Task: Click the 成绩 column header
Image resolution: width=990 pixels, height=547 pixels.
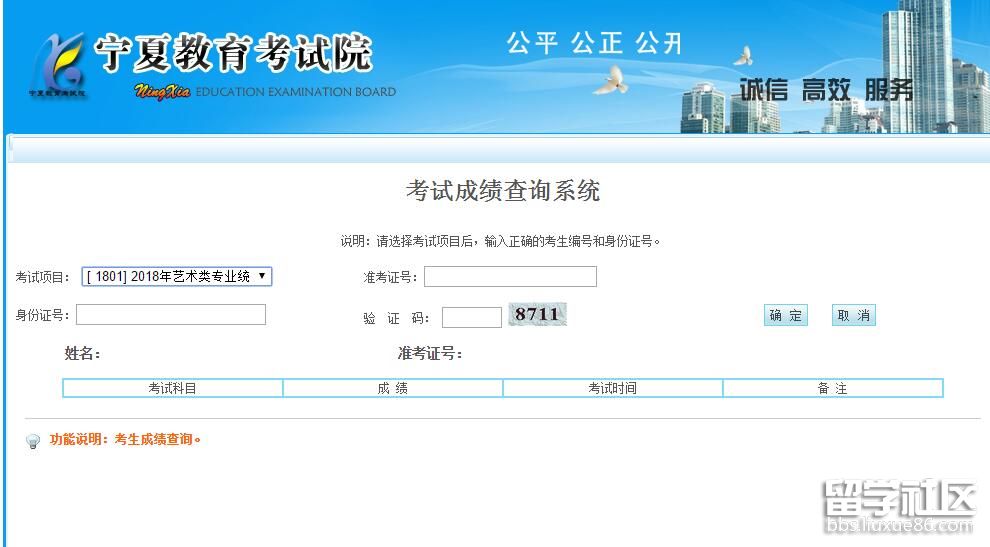Action: 393,388
